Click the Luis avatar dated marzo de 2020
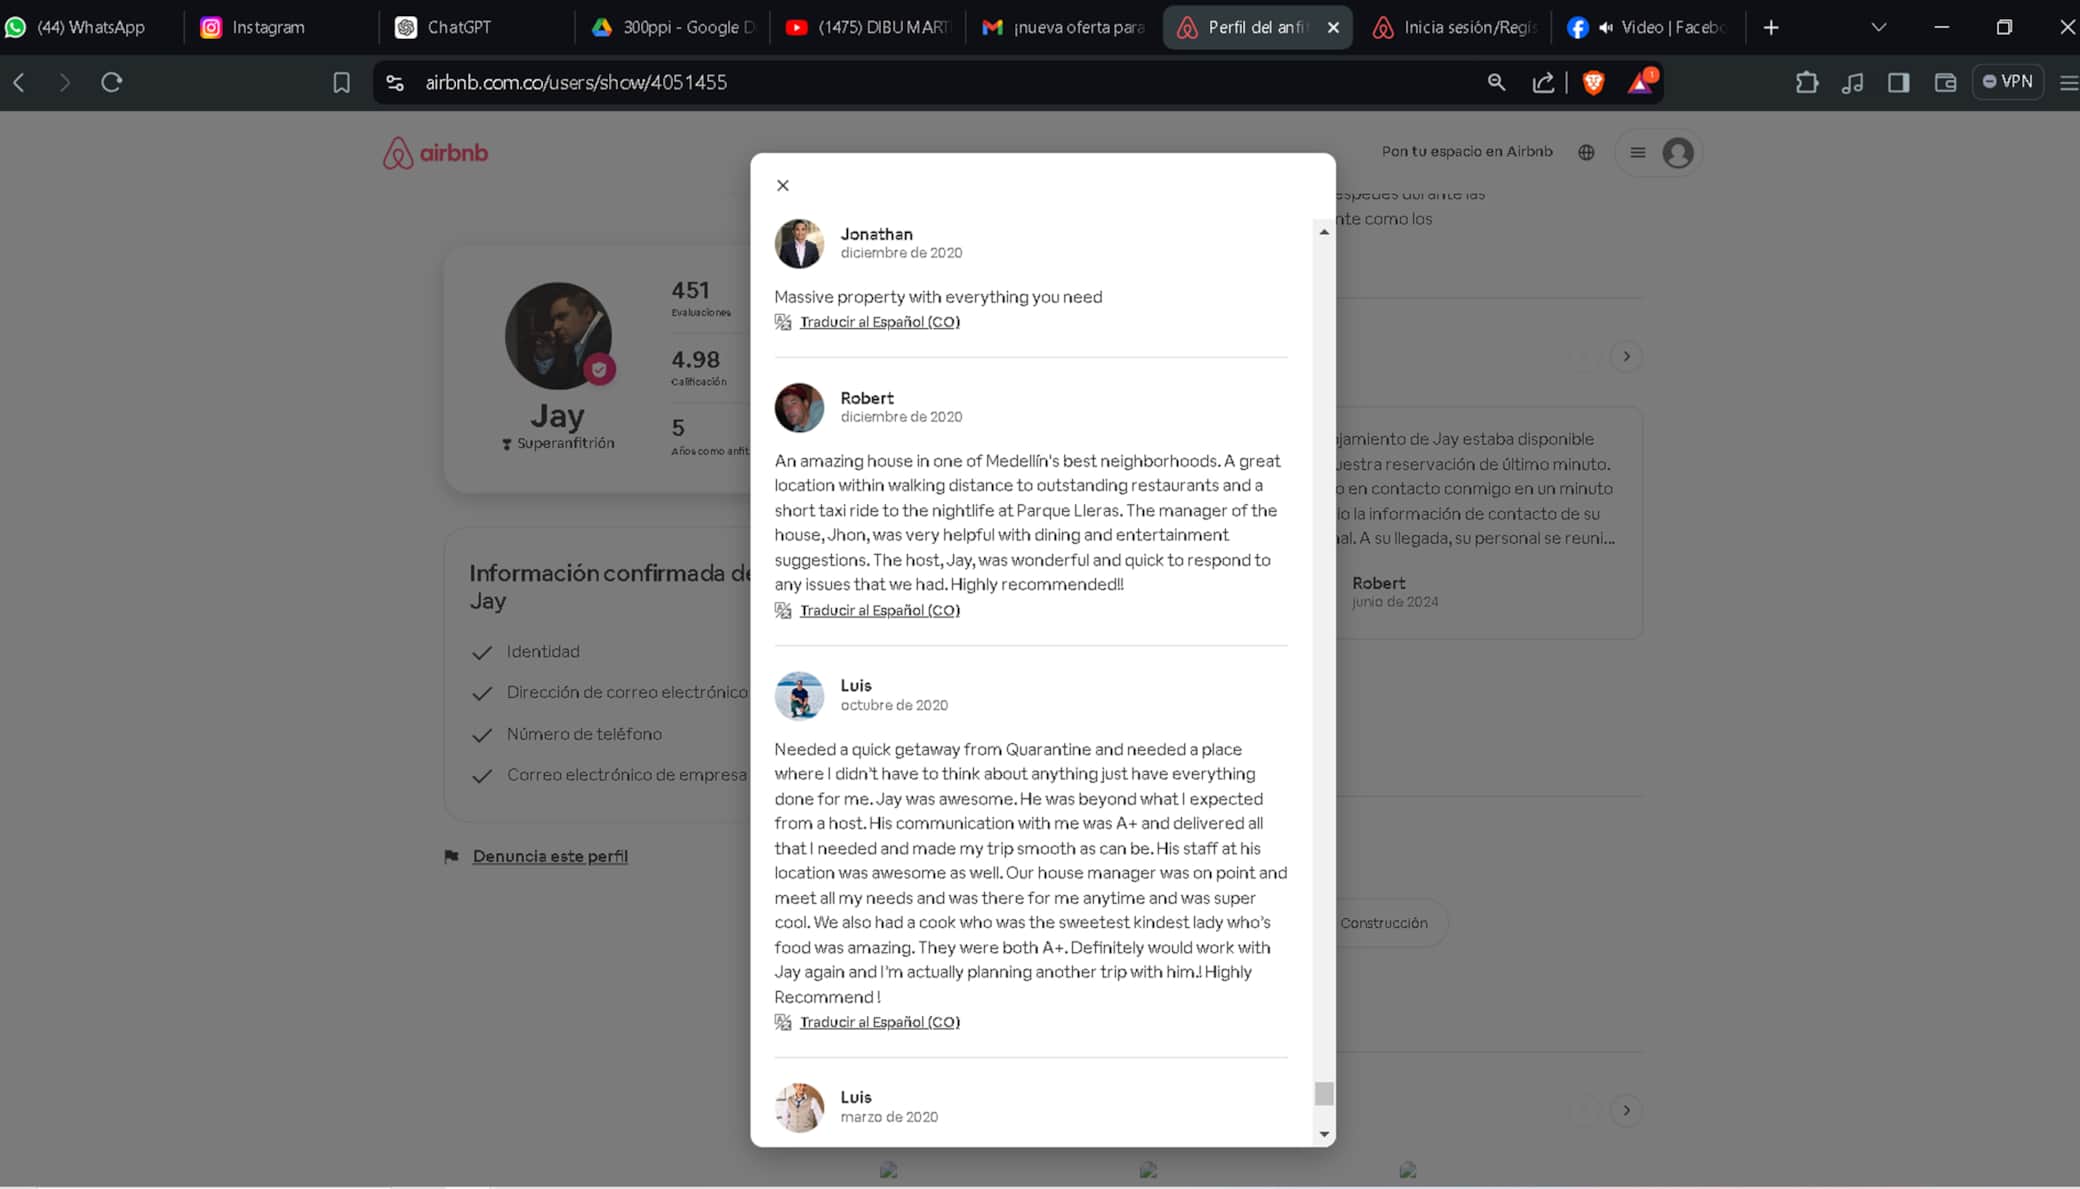Image resolution: width=2080 pixels, height=1189 pixels. [799, 1107]
